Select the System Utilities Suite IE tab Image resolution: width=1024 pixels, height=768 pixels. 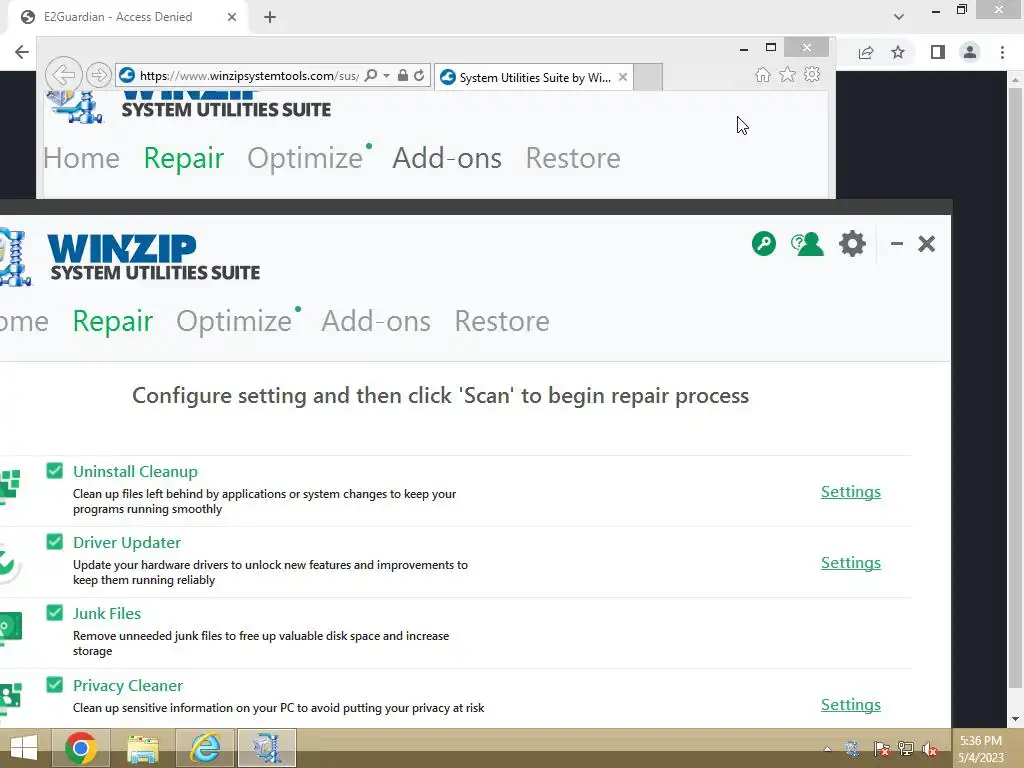click(x=532, y=77)
